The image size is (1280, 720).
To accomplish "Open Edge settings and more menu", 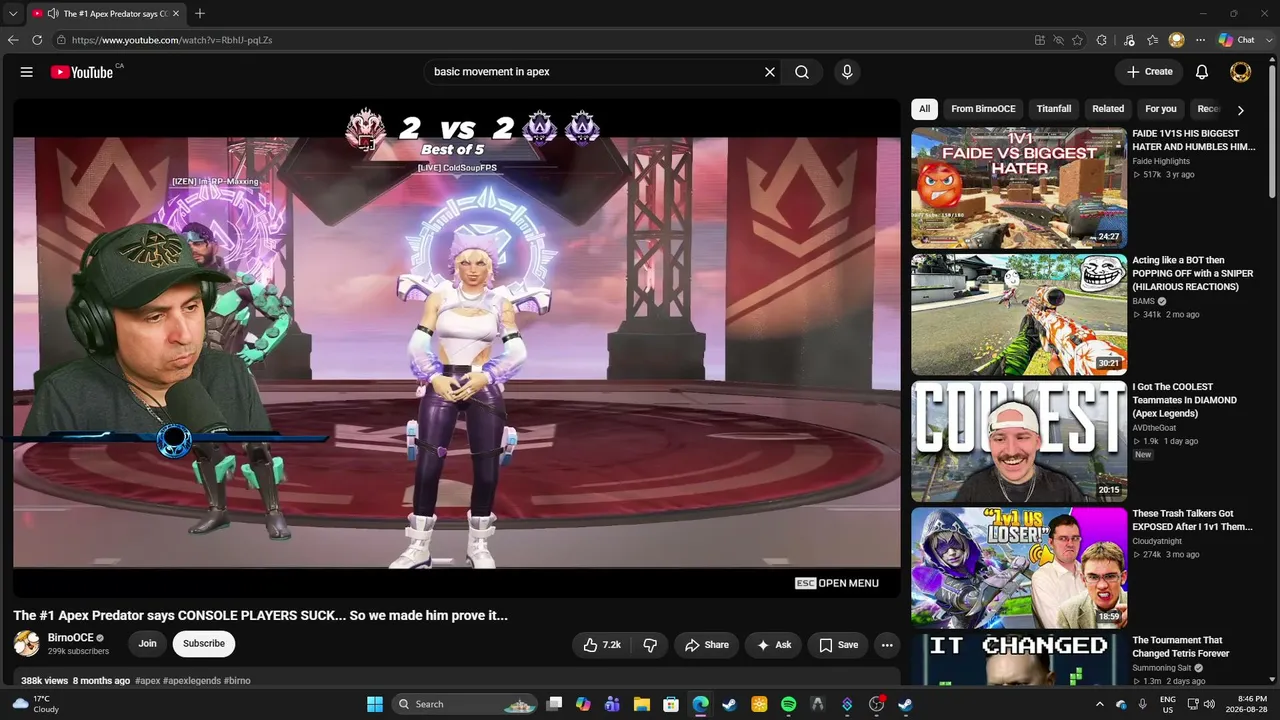I will click(x=1200, y=40).
